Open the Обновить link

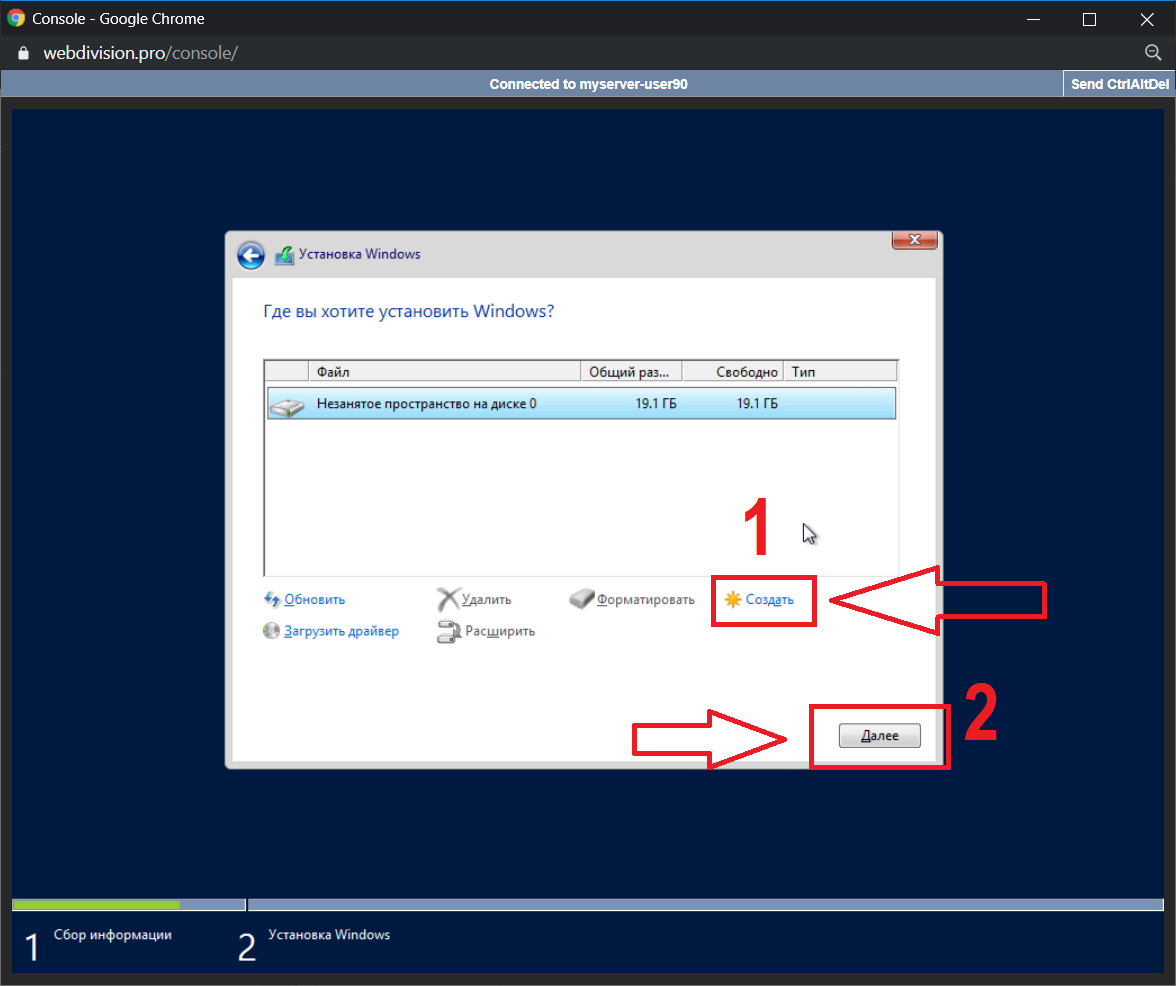pyautogui.click(x=314, y=600)
